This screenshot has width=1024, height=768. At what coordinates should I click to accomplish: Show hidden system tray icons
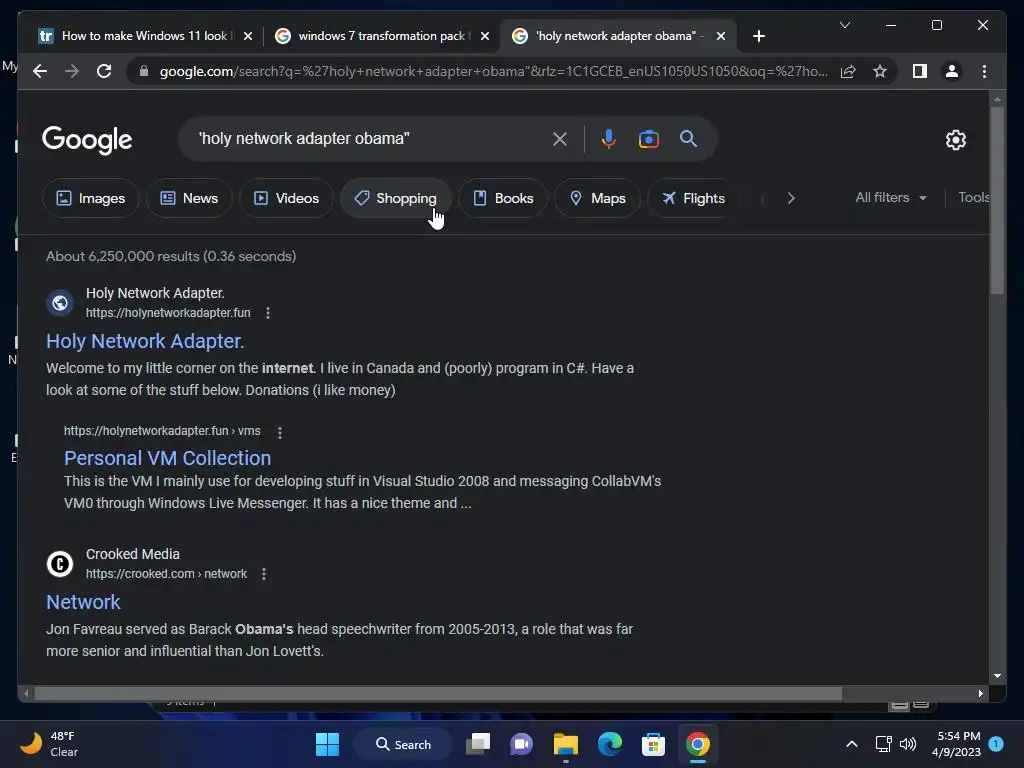(852, 744)
